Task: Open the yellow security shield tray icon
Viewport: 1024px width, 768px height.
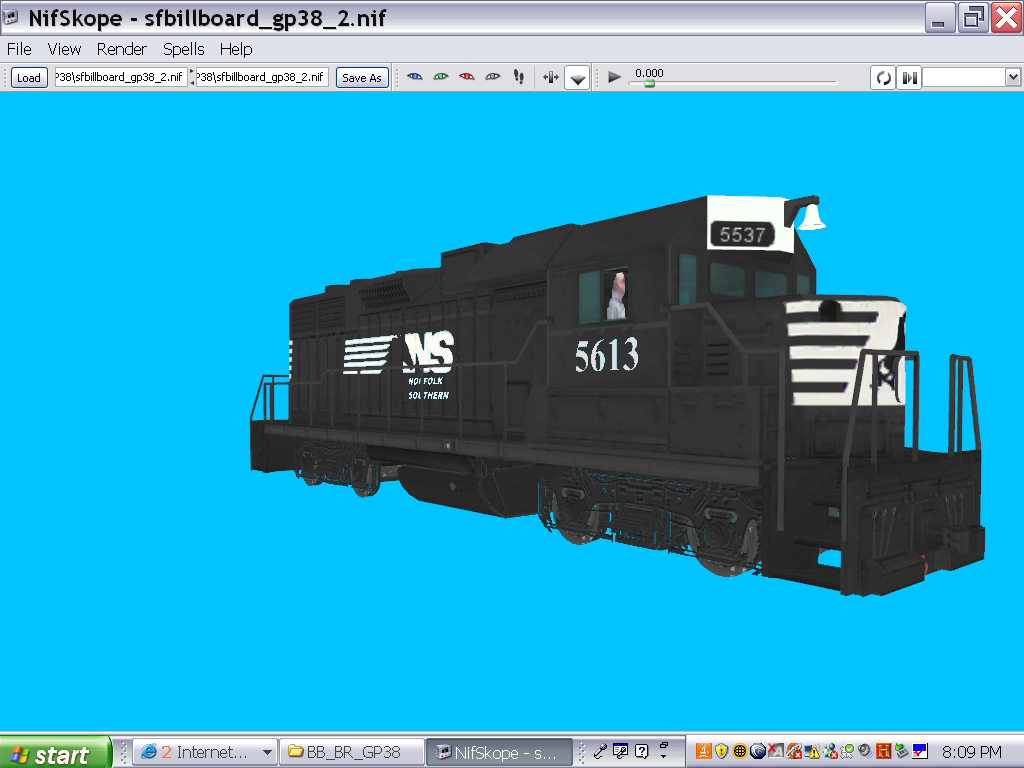Action: click(x=722, y=752)
